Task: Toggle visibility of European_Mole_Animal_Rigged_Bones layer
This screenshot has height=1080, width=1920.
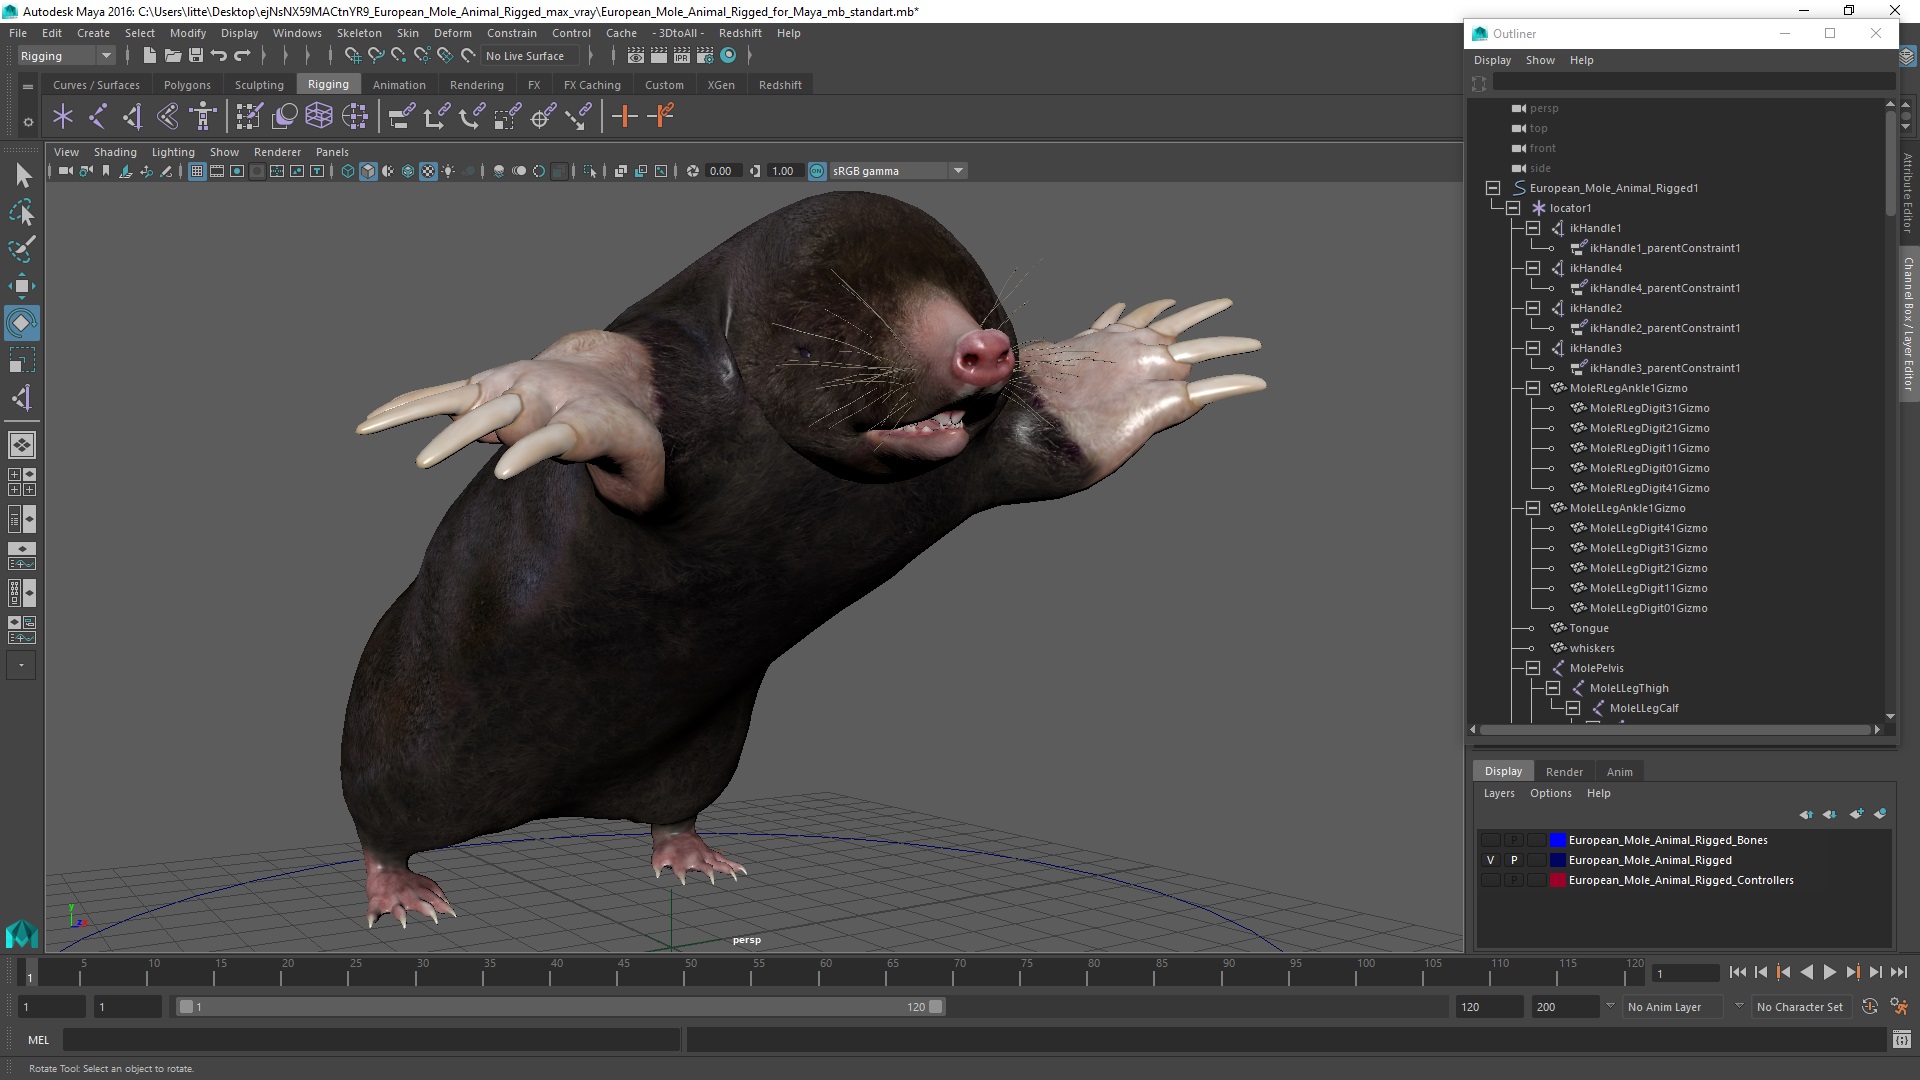Action: tap(1490, 841)
